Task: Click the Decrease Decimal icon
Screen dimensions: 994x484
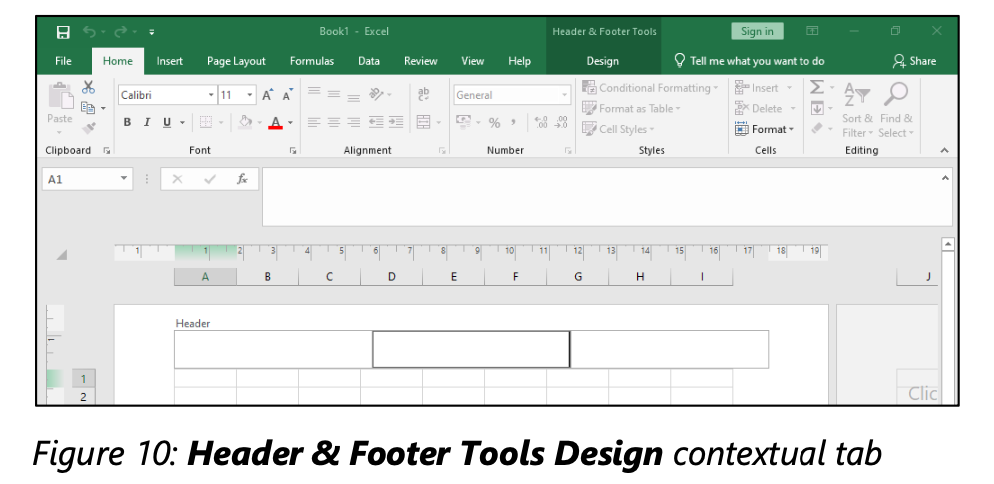Action: [561, 122]
